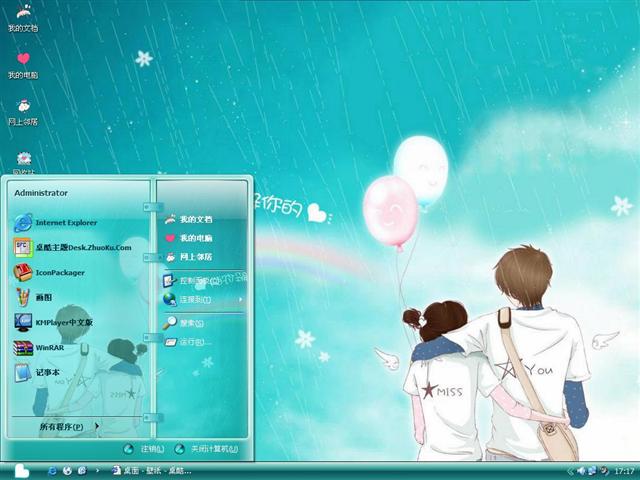The height and width of the screenshot is (480, 640).
Task: Click the second quick launch icon
Action: (x=67, y=471)
